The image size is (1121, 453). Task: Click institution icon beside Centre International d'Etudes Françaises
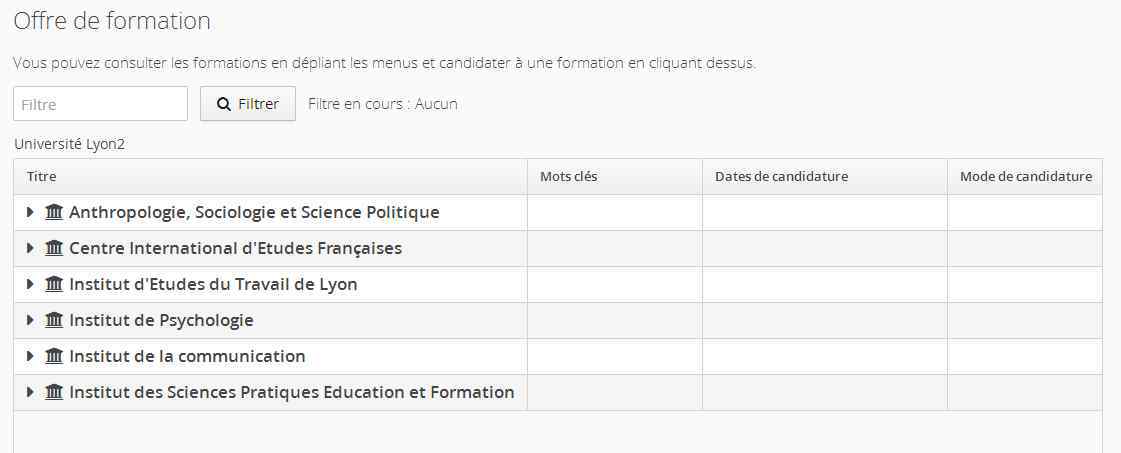54,248
